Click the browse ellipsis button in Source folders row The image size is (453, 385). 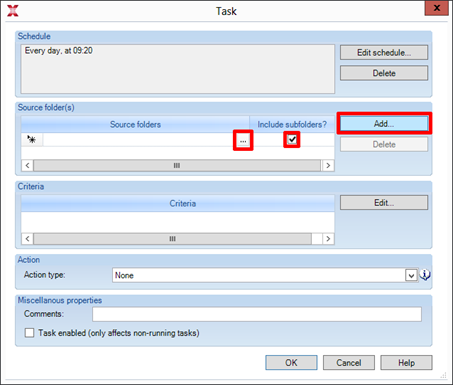coord(243,141)
